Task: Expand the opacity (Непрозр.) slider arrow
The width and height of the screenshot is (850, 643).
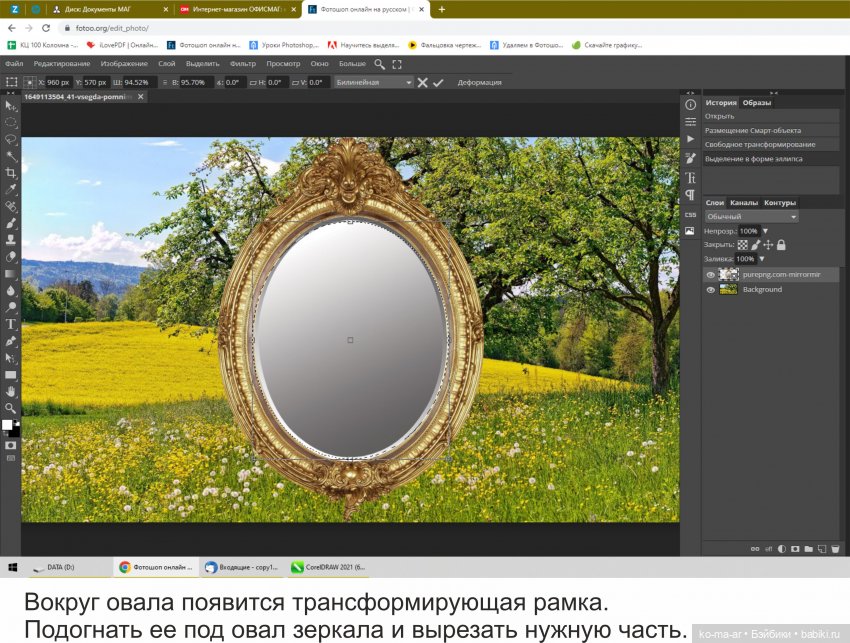Action: 765,231
